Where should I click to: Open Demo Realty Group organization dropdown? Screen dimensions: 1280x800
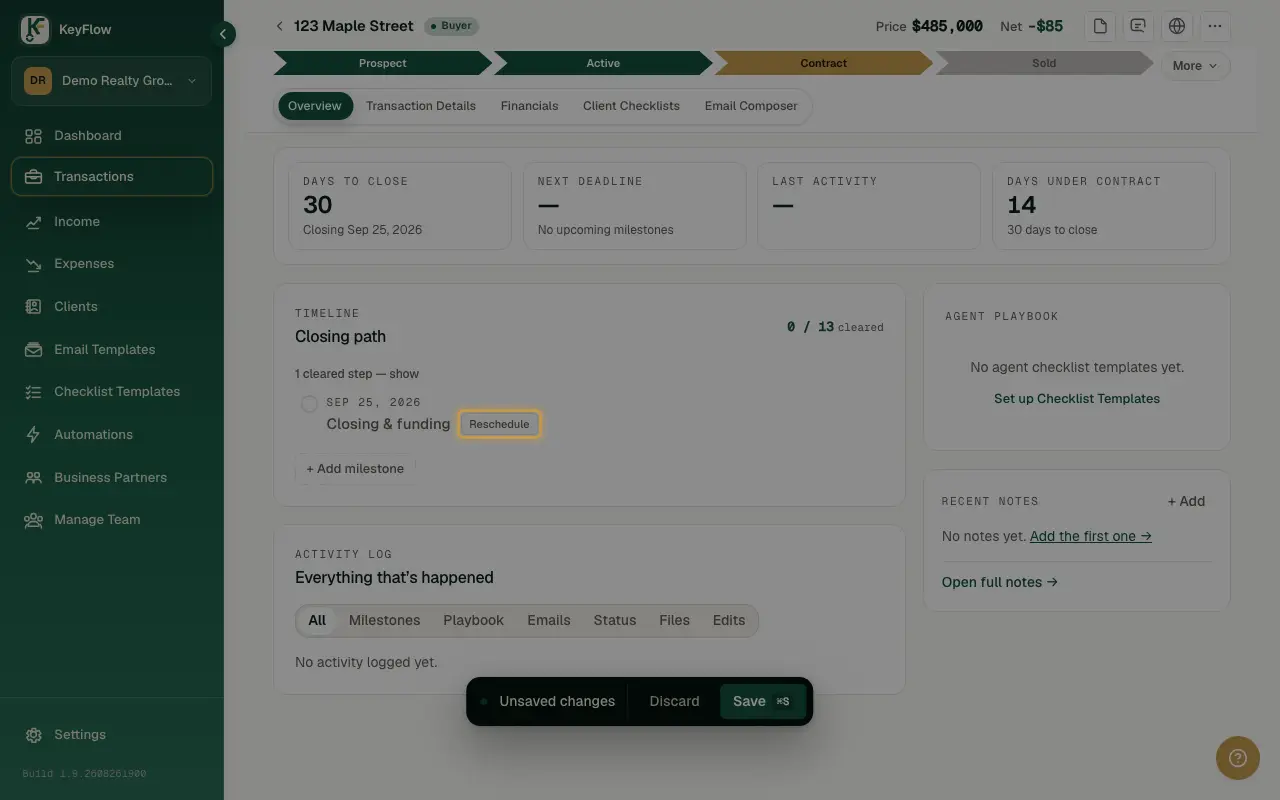tap(112, 81)
